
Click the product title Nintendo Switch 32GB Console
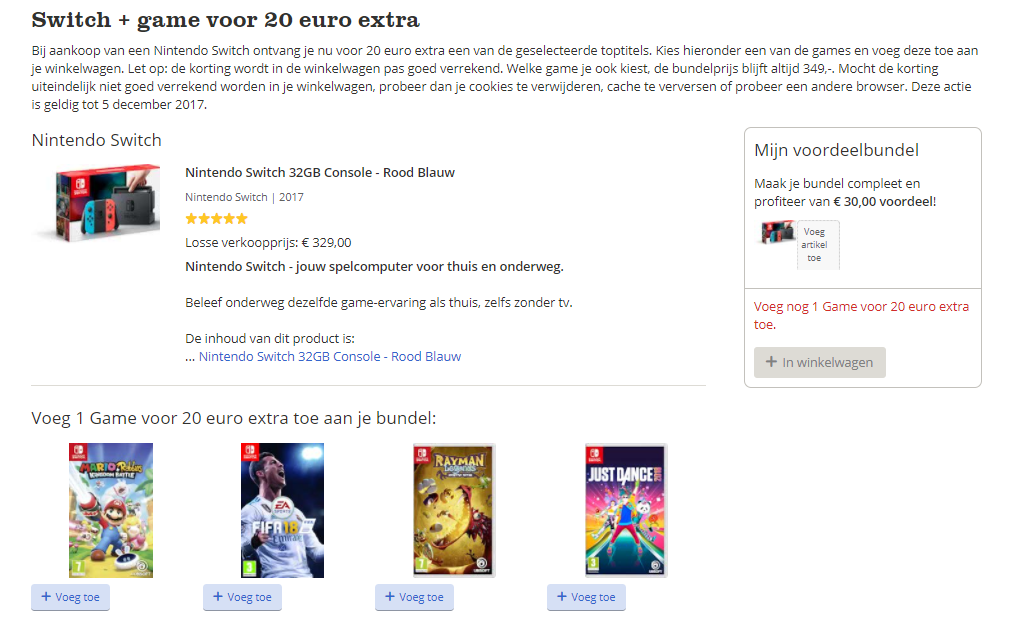pyautogui.click(x=320, y=172)
